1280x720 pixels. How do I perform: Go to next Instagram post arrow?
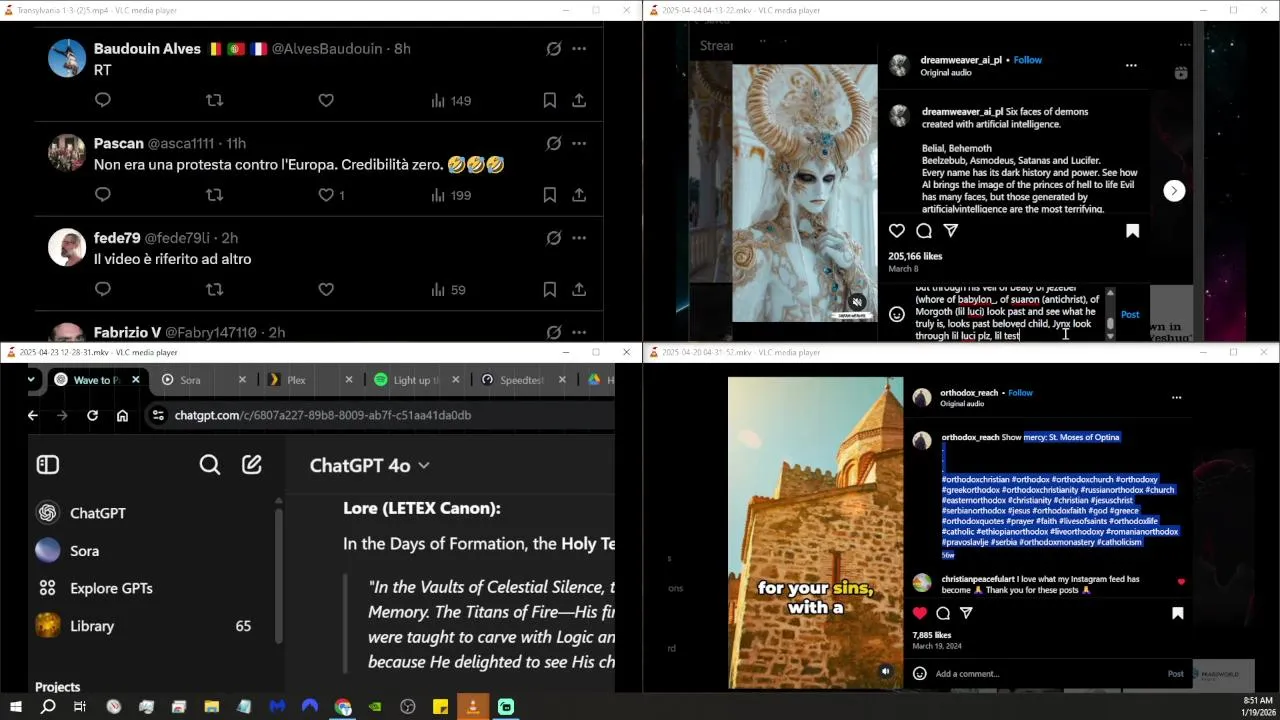(1174, 191)
